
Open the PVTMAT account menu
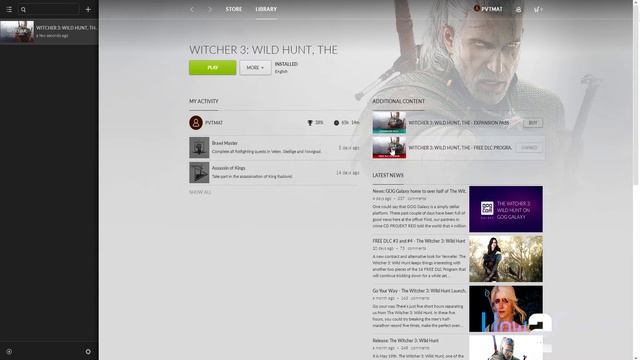click(488, 9)
